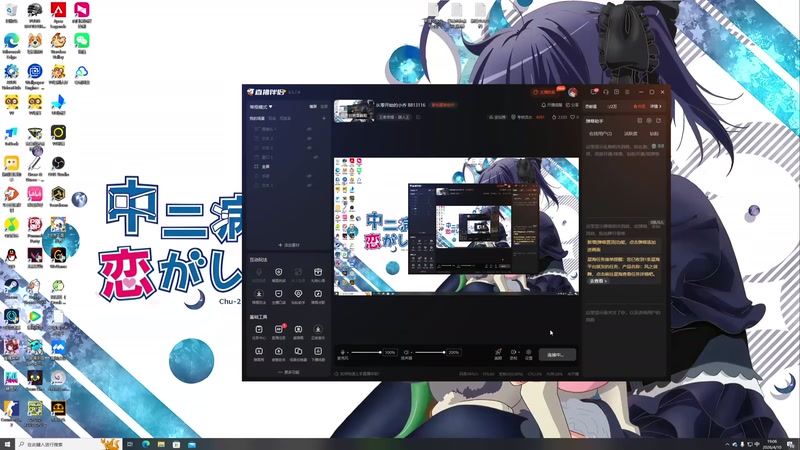
Task: Open the WeChat desktop icon
Action: point(82,43)
